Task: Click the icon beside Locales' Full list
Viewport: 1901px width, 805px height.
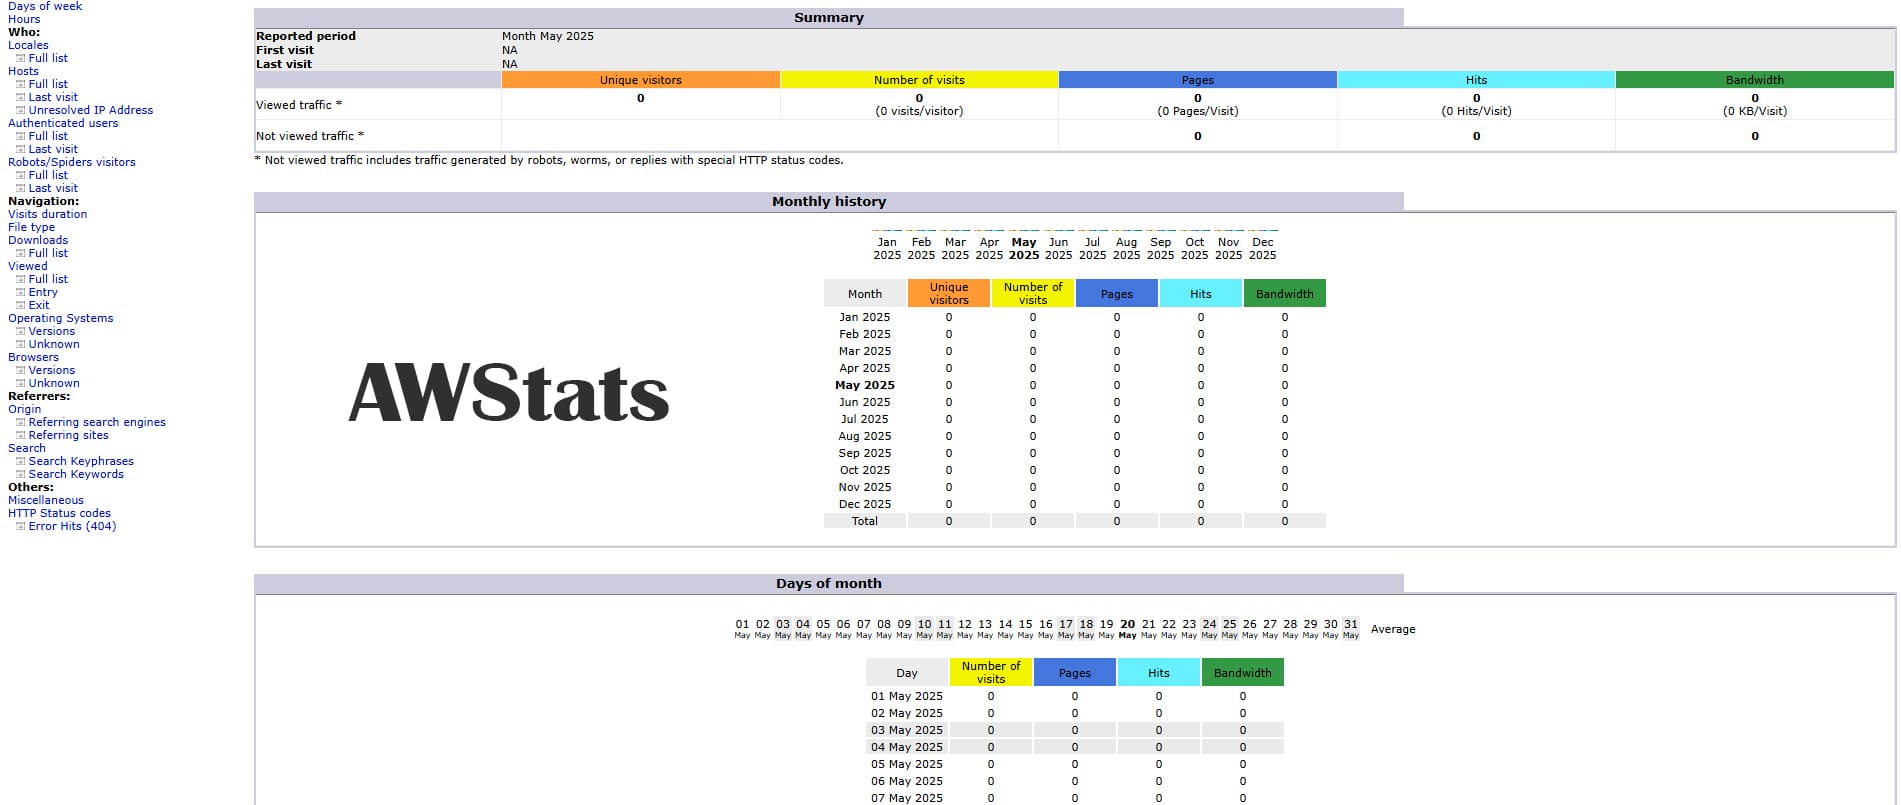Action: point(20,59)
